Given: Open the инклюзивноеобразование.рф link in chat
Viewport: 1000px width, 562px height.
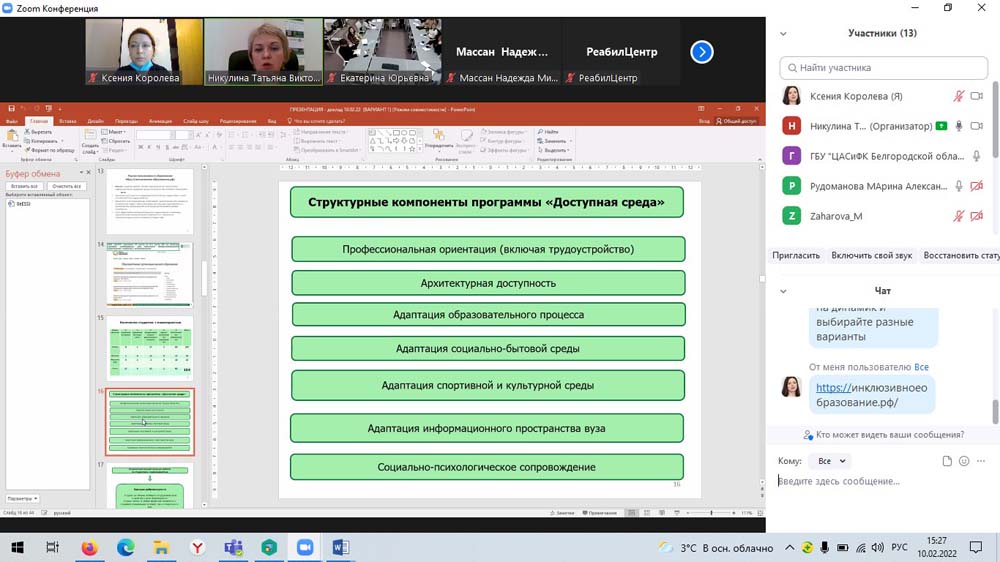Looking at the screenshot, I should [x=871, y=395].
